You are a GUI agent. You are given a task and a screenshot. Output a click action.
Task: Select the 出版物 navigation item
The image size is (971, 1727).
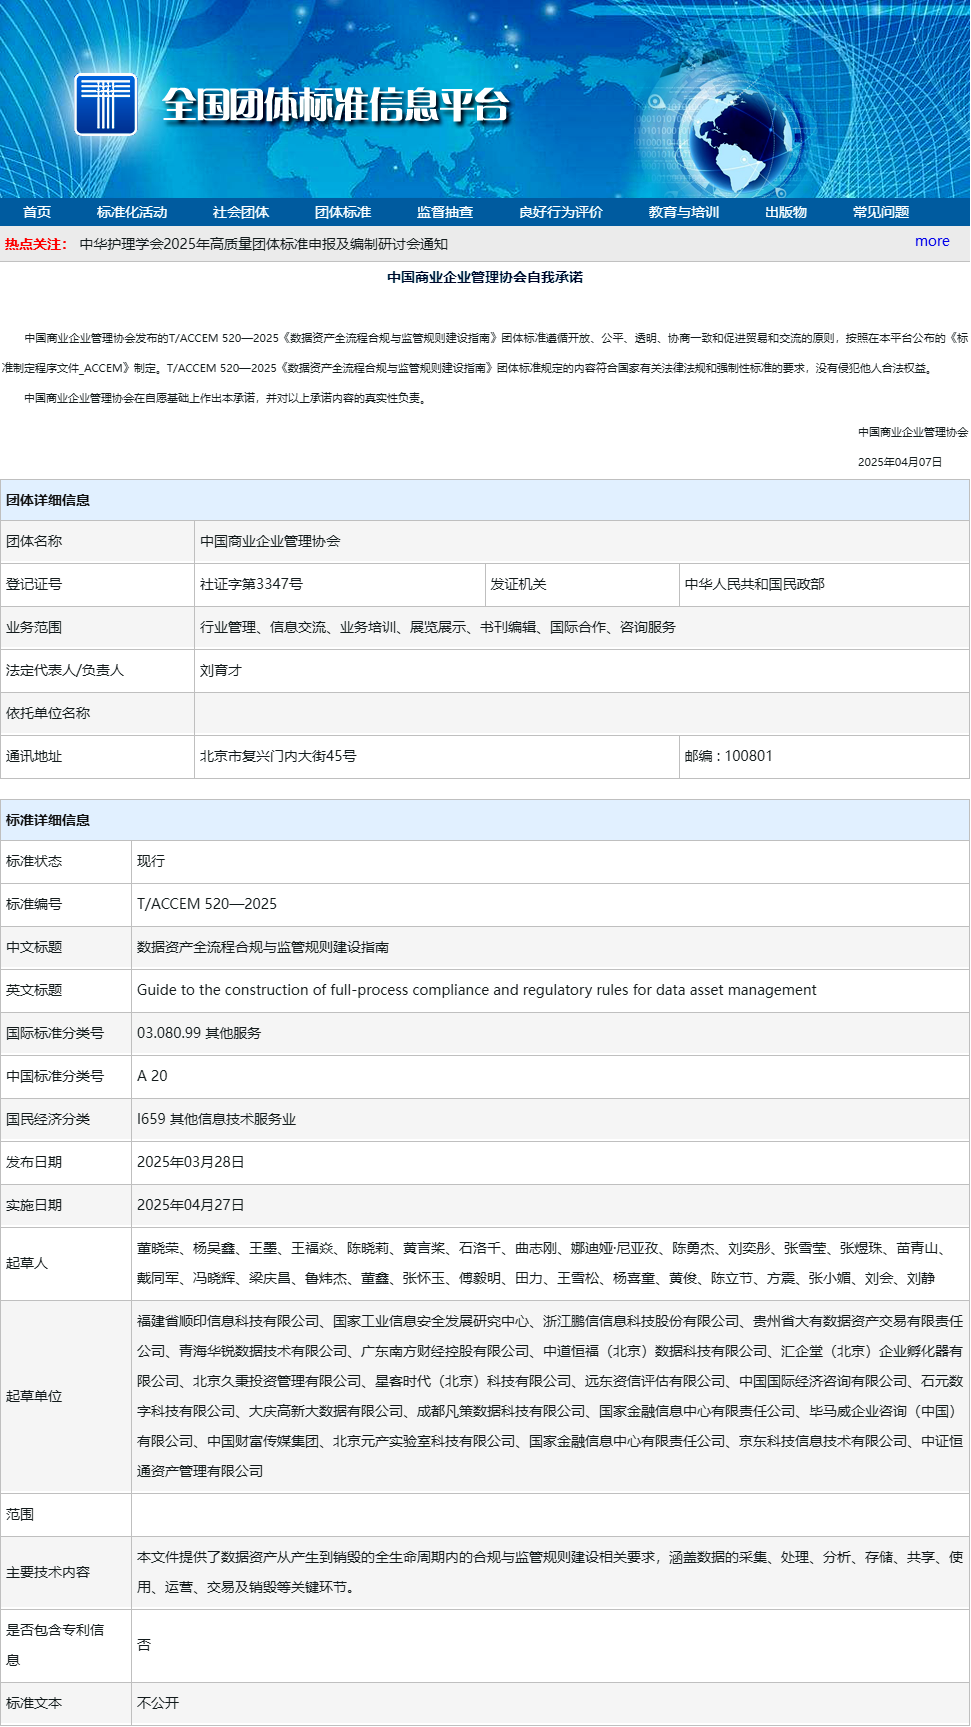786,212
